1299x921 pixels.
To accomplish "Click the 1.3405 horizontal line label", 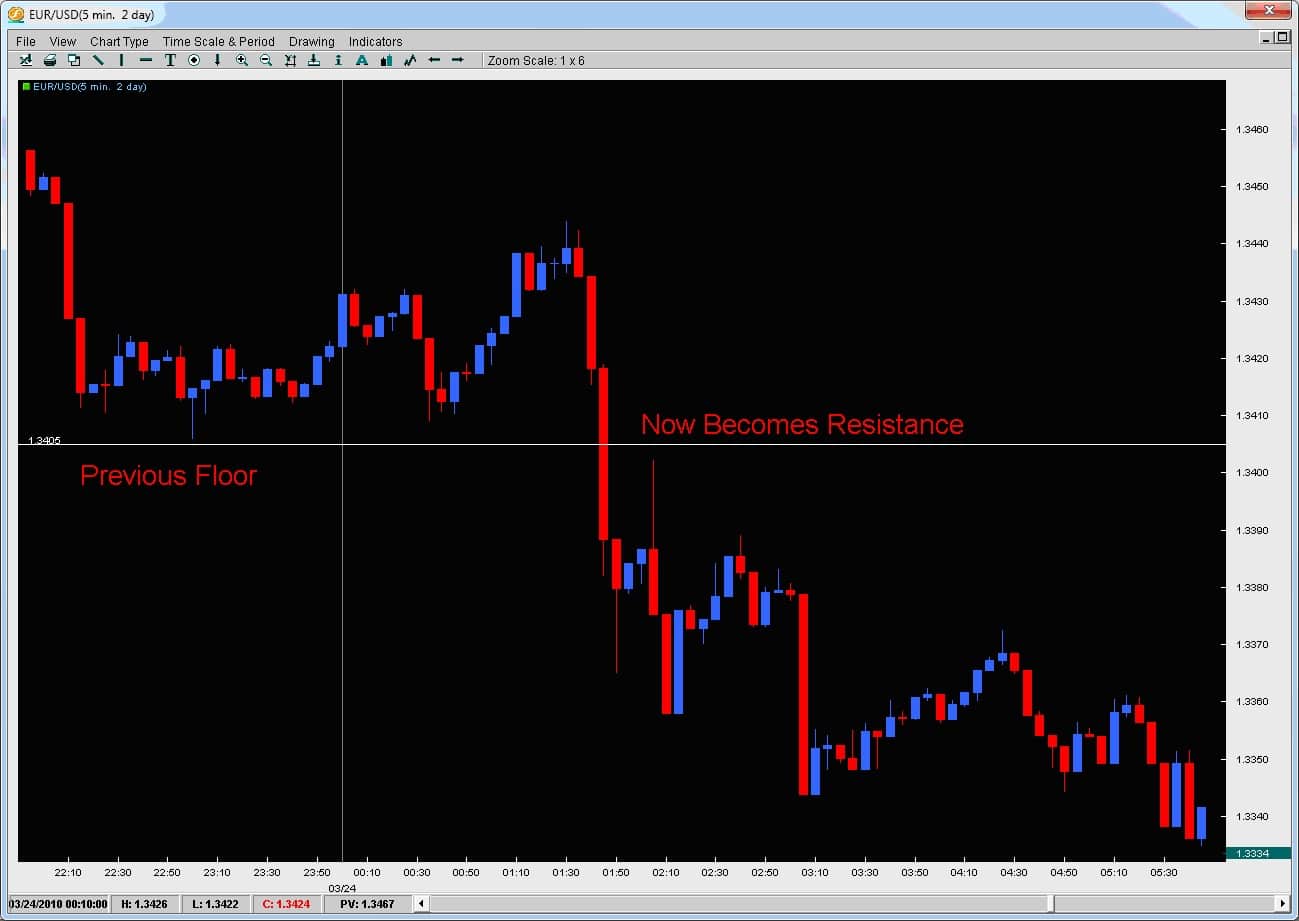I will (x=44, y=440).
